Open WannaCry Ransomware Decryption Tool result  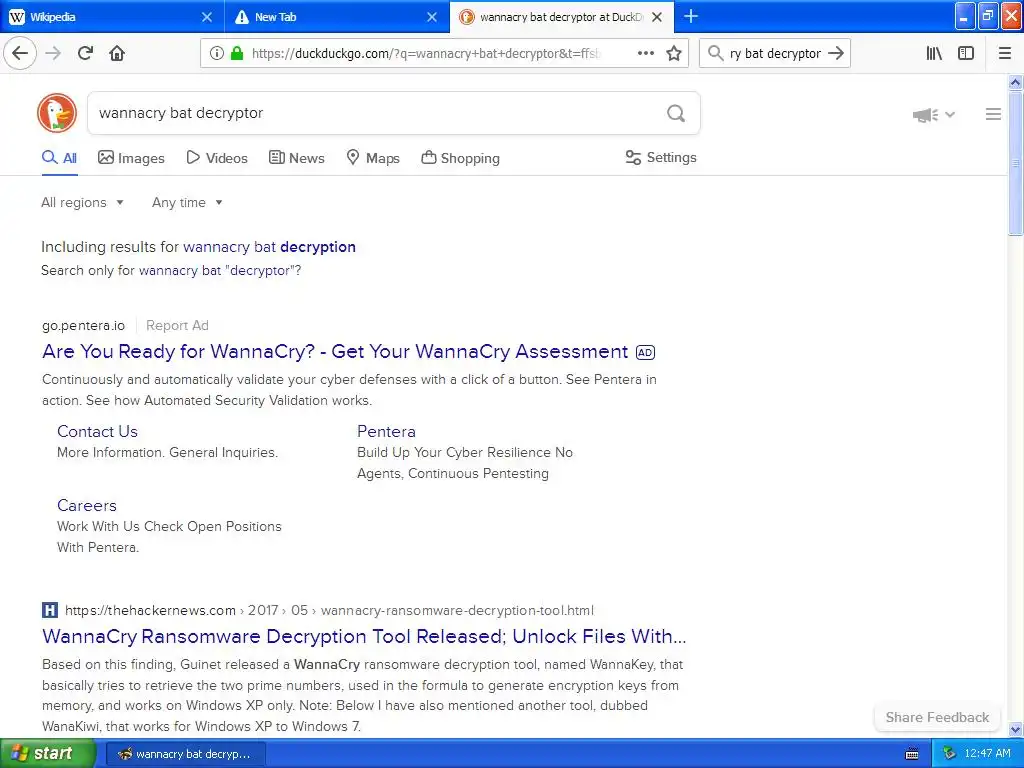364,636
